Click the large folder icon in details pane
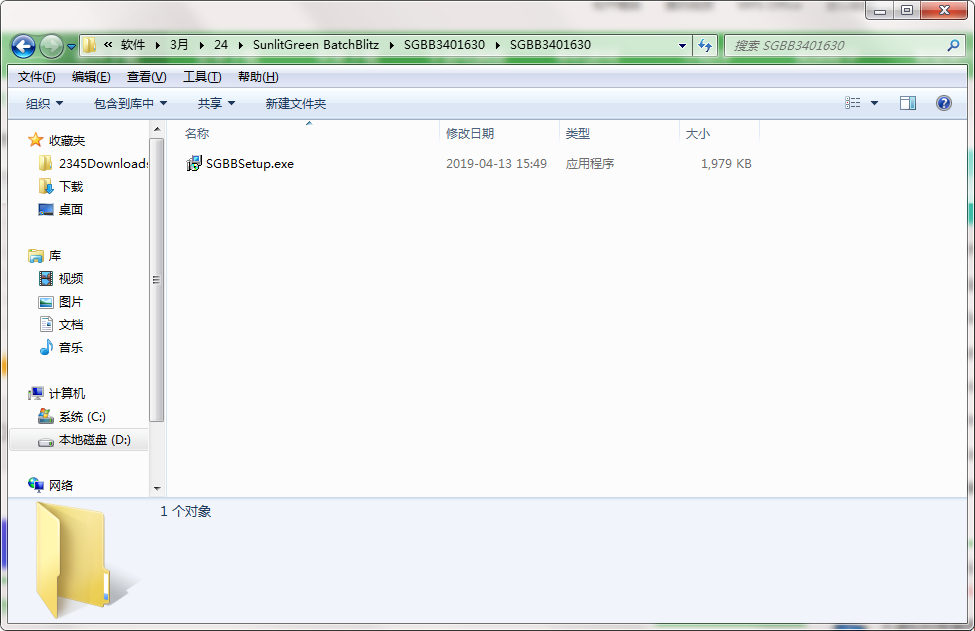Viewport: 975px width, 631px height. (75, 560)
